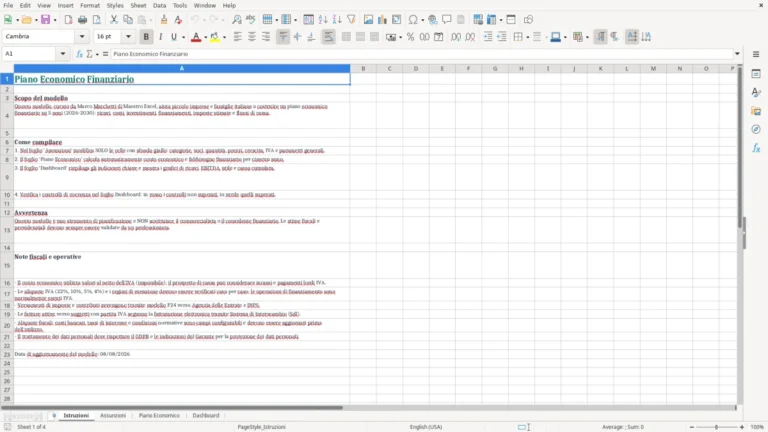The image size is (768, 432).
Task: Click the Freeze Rows and Columns icon
Action: 491,20
